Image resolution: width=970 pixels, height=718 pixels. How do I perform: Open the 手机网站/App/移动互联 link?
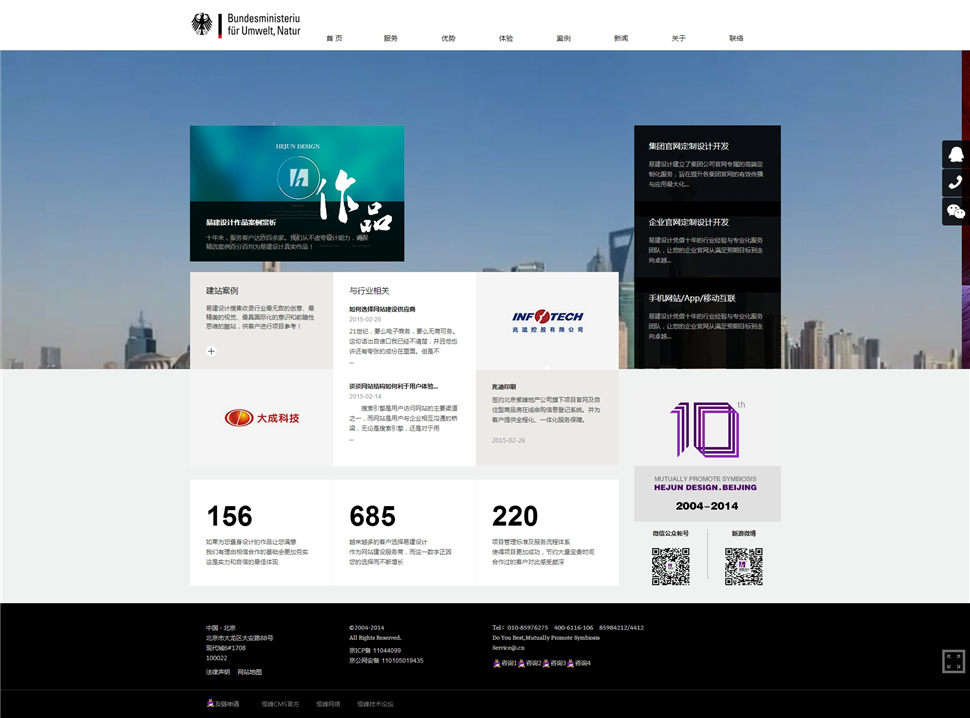point(691,298)
